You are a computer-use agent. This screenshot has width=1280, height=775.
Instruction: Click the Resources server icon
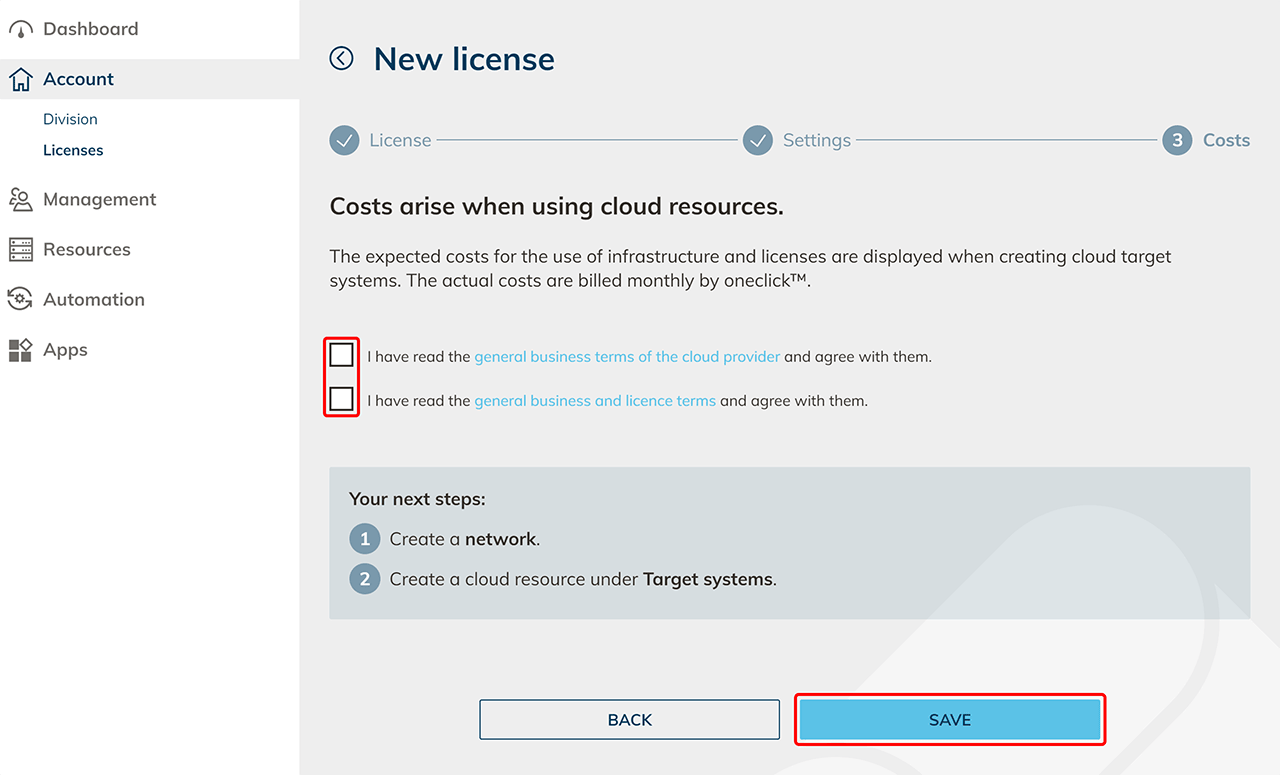[20, 250]
